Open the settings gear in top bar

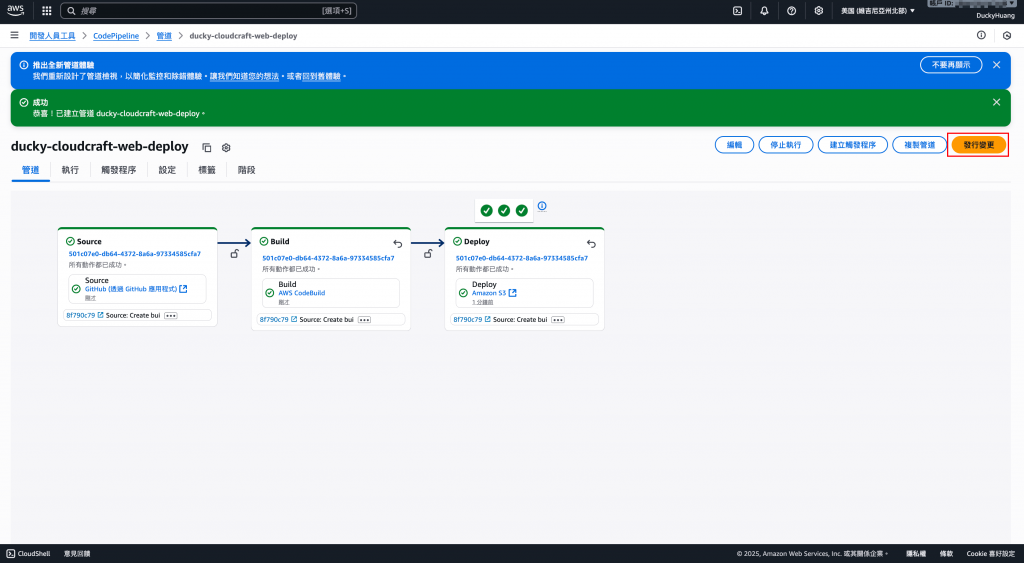coord(818,10)
